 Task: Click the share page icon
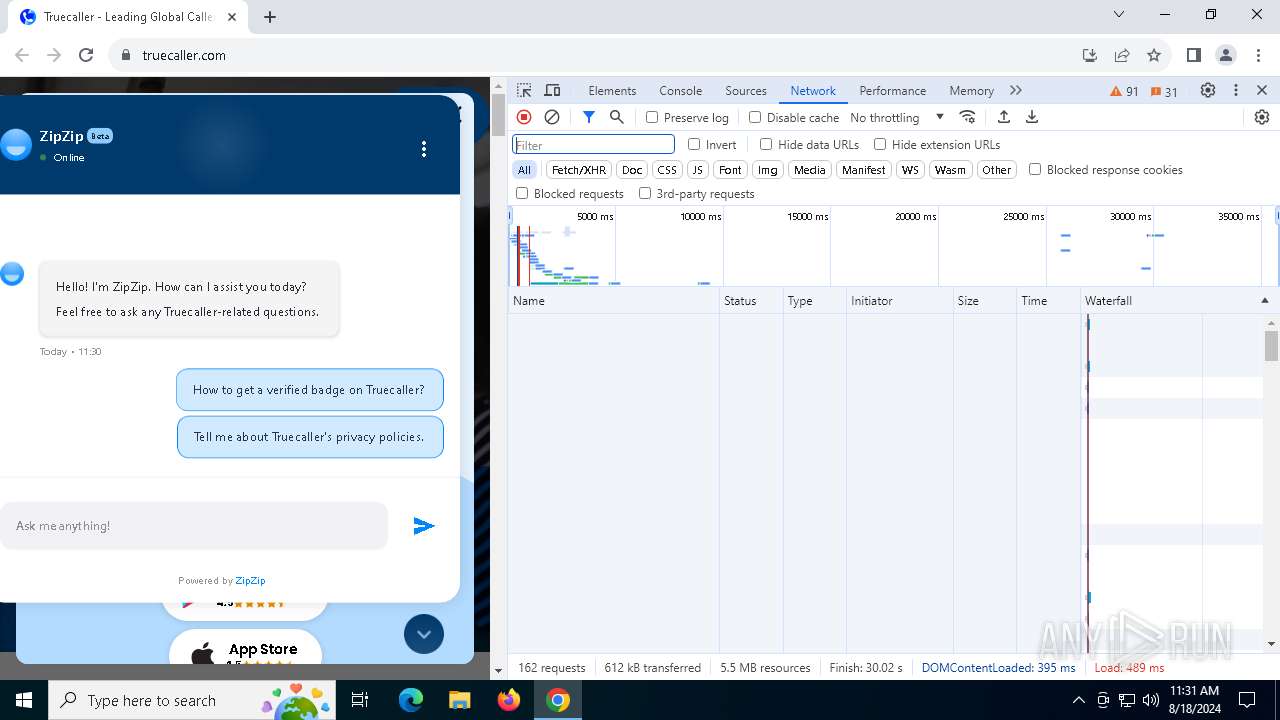(1122, 55)
